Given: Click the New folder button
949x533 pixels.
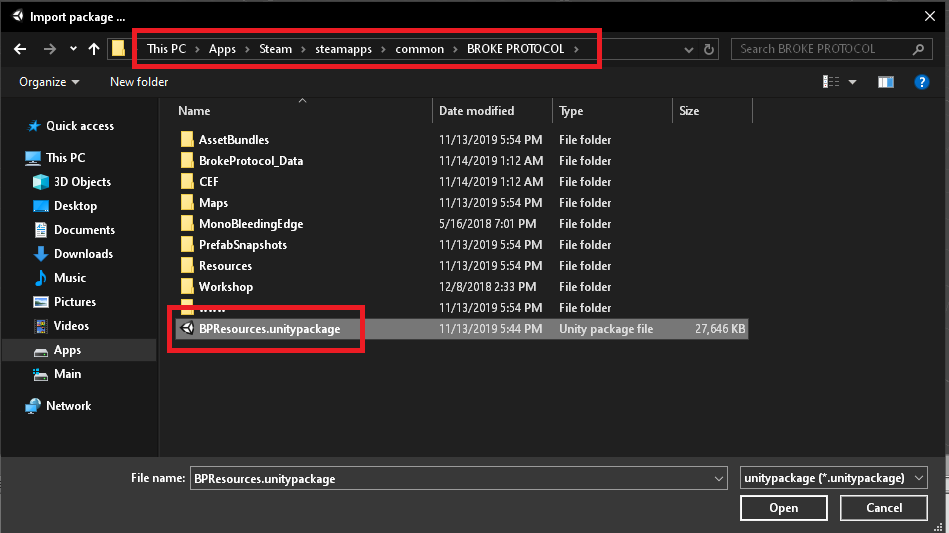Looking at the screenshot, I should click(139, 82).
